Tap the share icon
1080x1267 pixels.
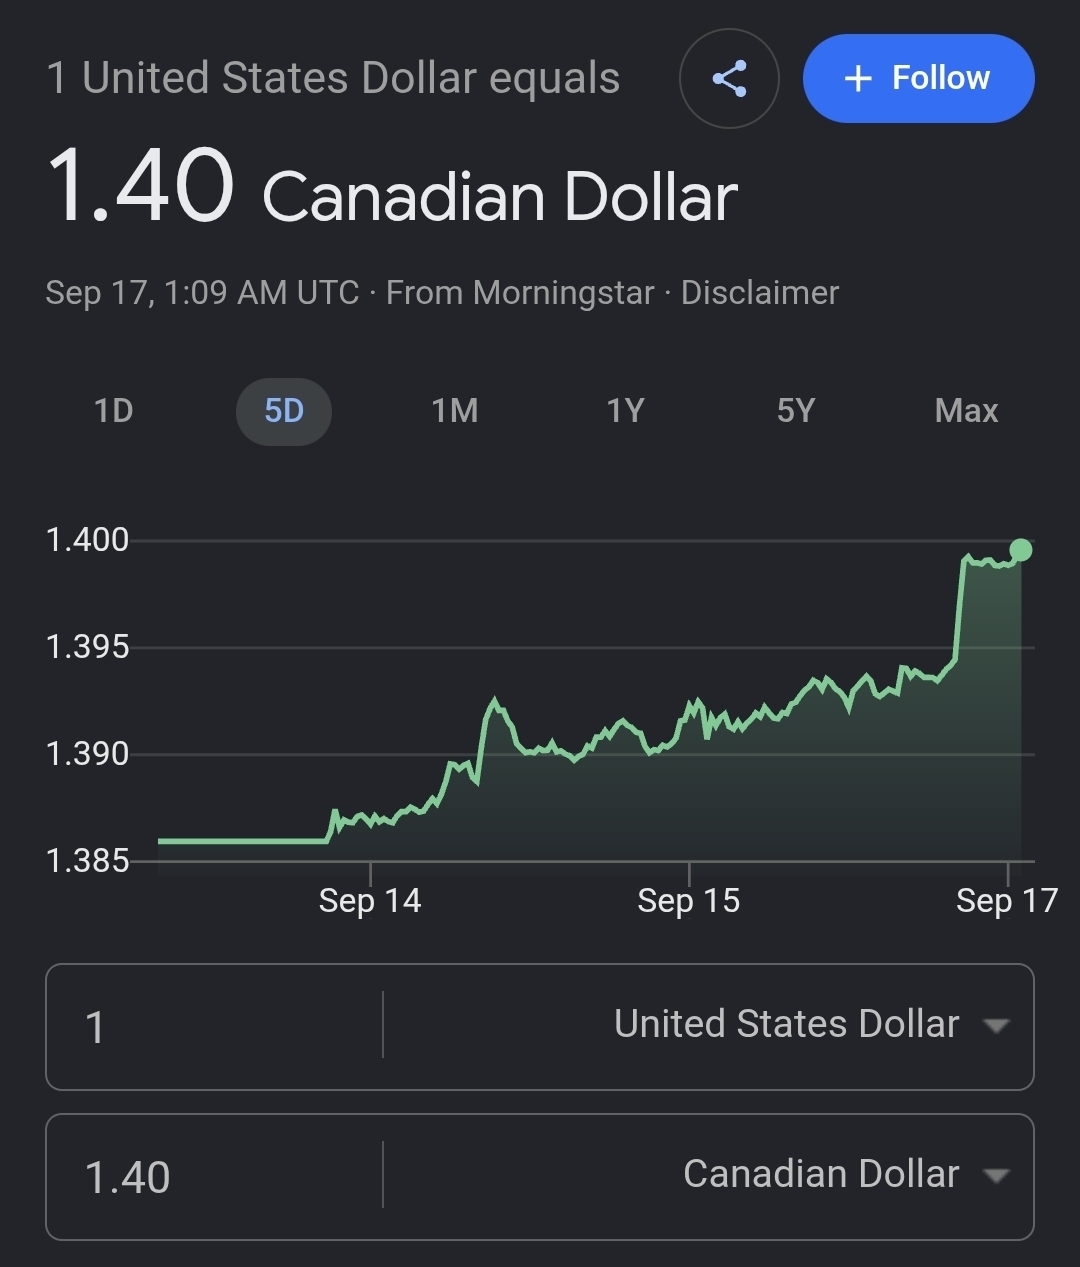click(x=729, y=79)
